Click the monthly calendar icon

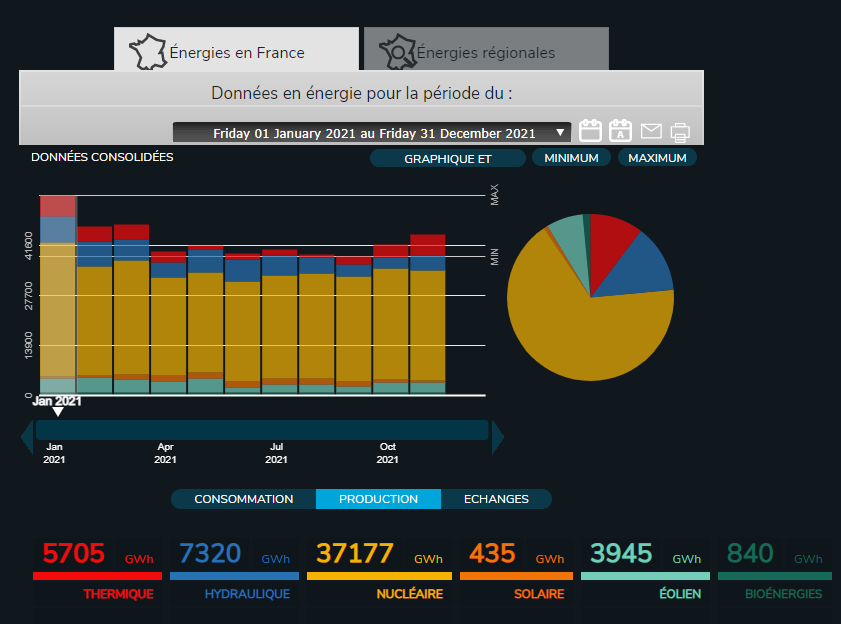[x=590, y=131]
